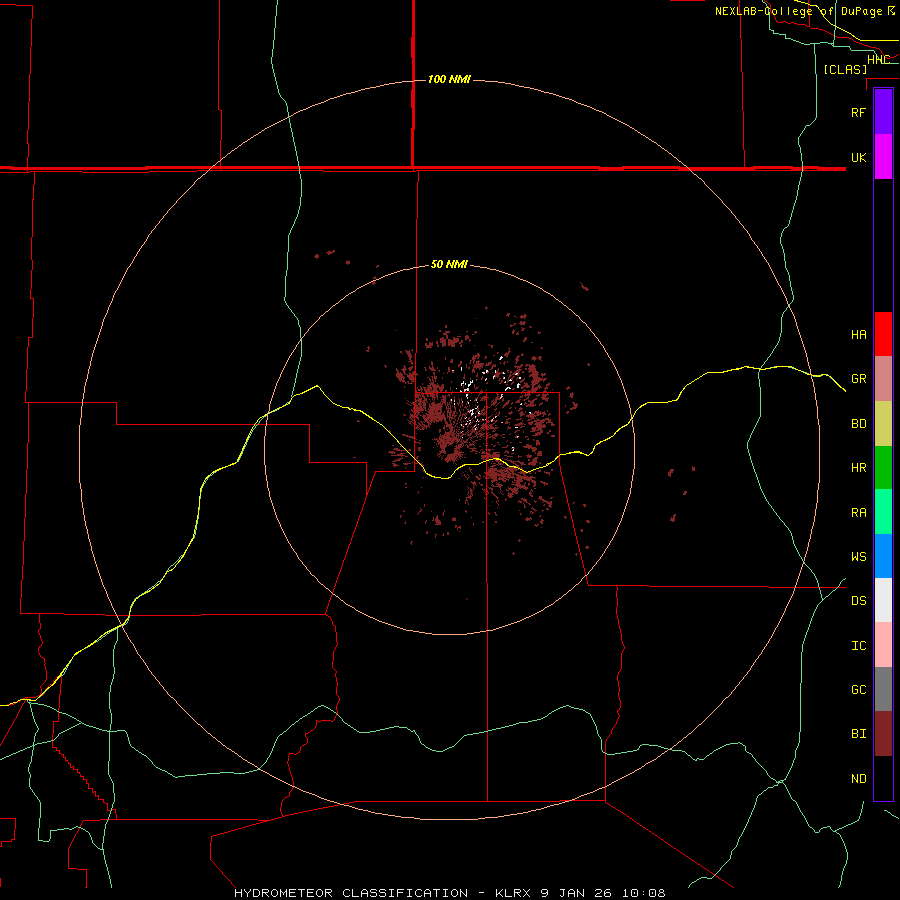Click the magenta UK color swatch
Viewport: 900px width, 900px height.
coord(883,157)
